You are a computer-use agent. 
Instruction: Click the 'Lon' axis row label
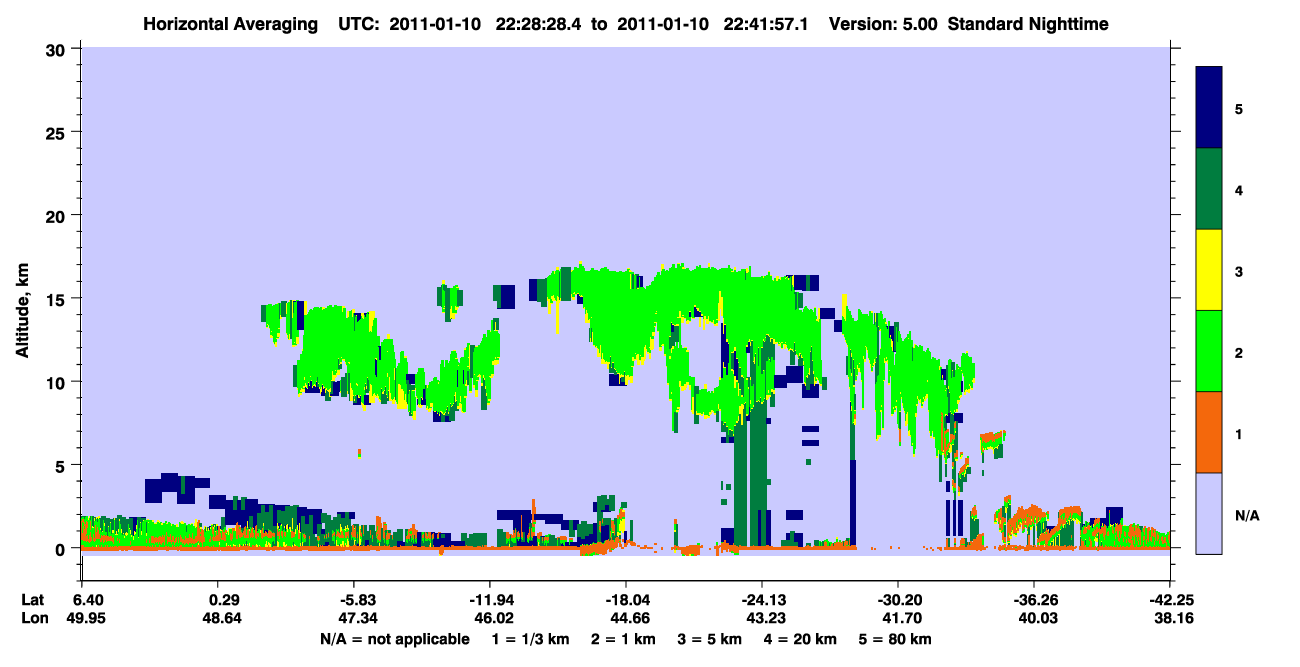pyautogui.click(x=33, y=619)
